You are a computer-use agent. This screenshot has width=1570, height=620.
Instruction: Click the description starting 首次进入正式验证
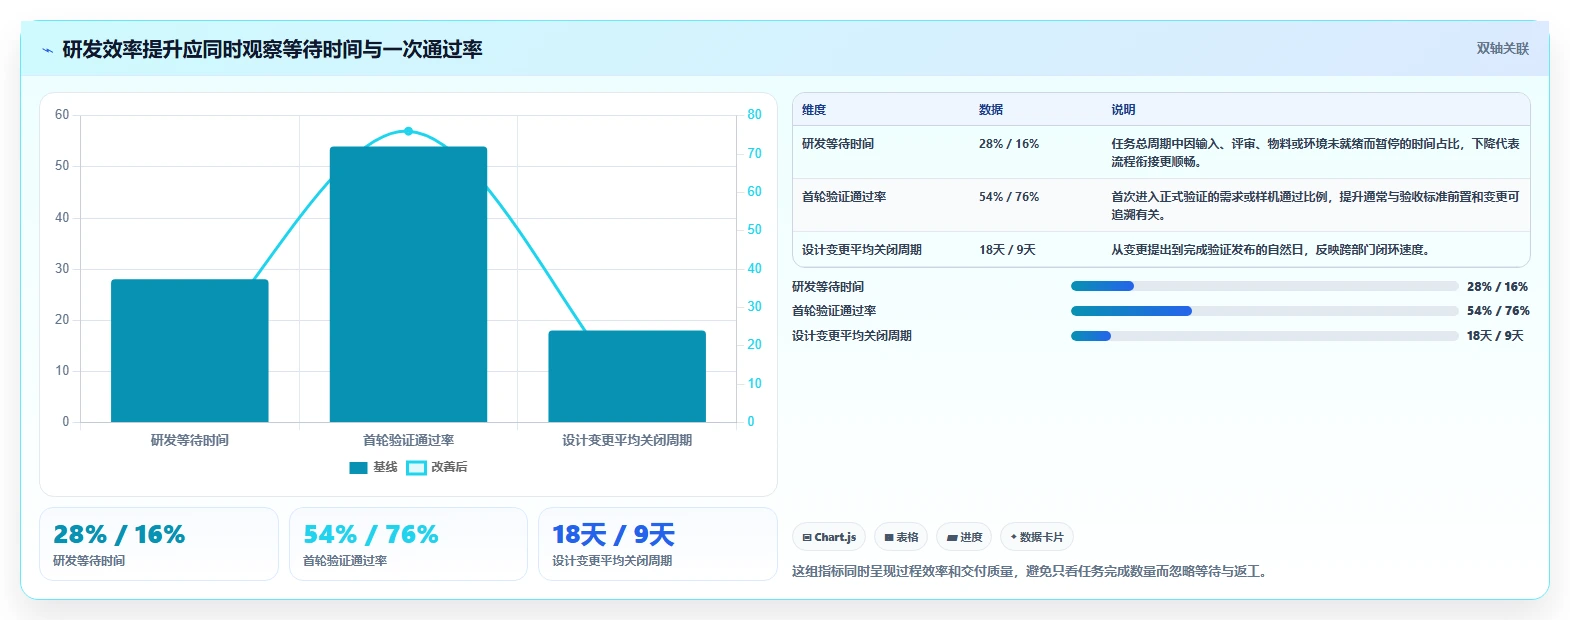(1315, 205)
